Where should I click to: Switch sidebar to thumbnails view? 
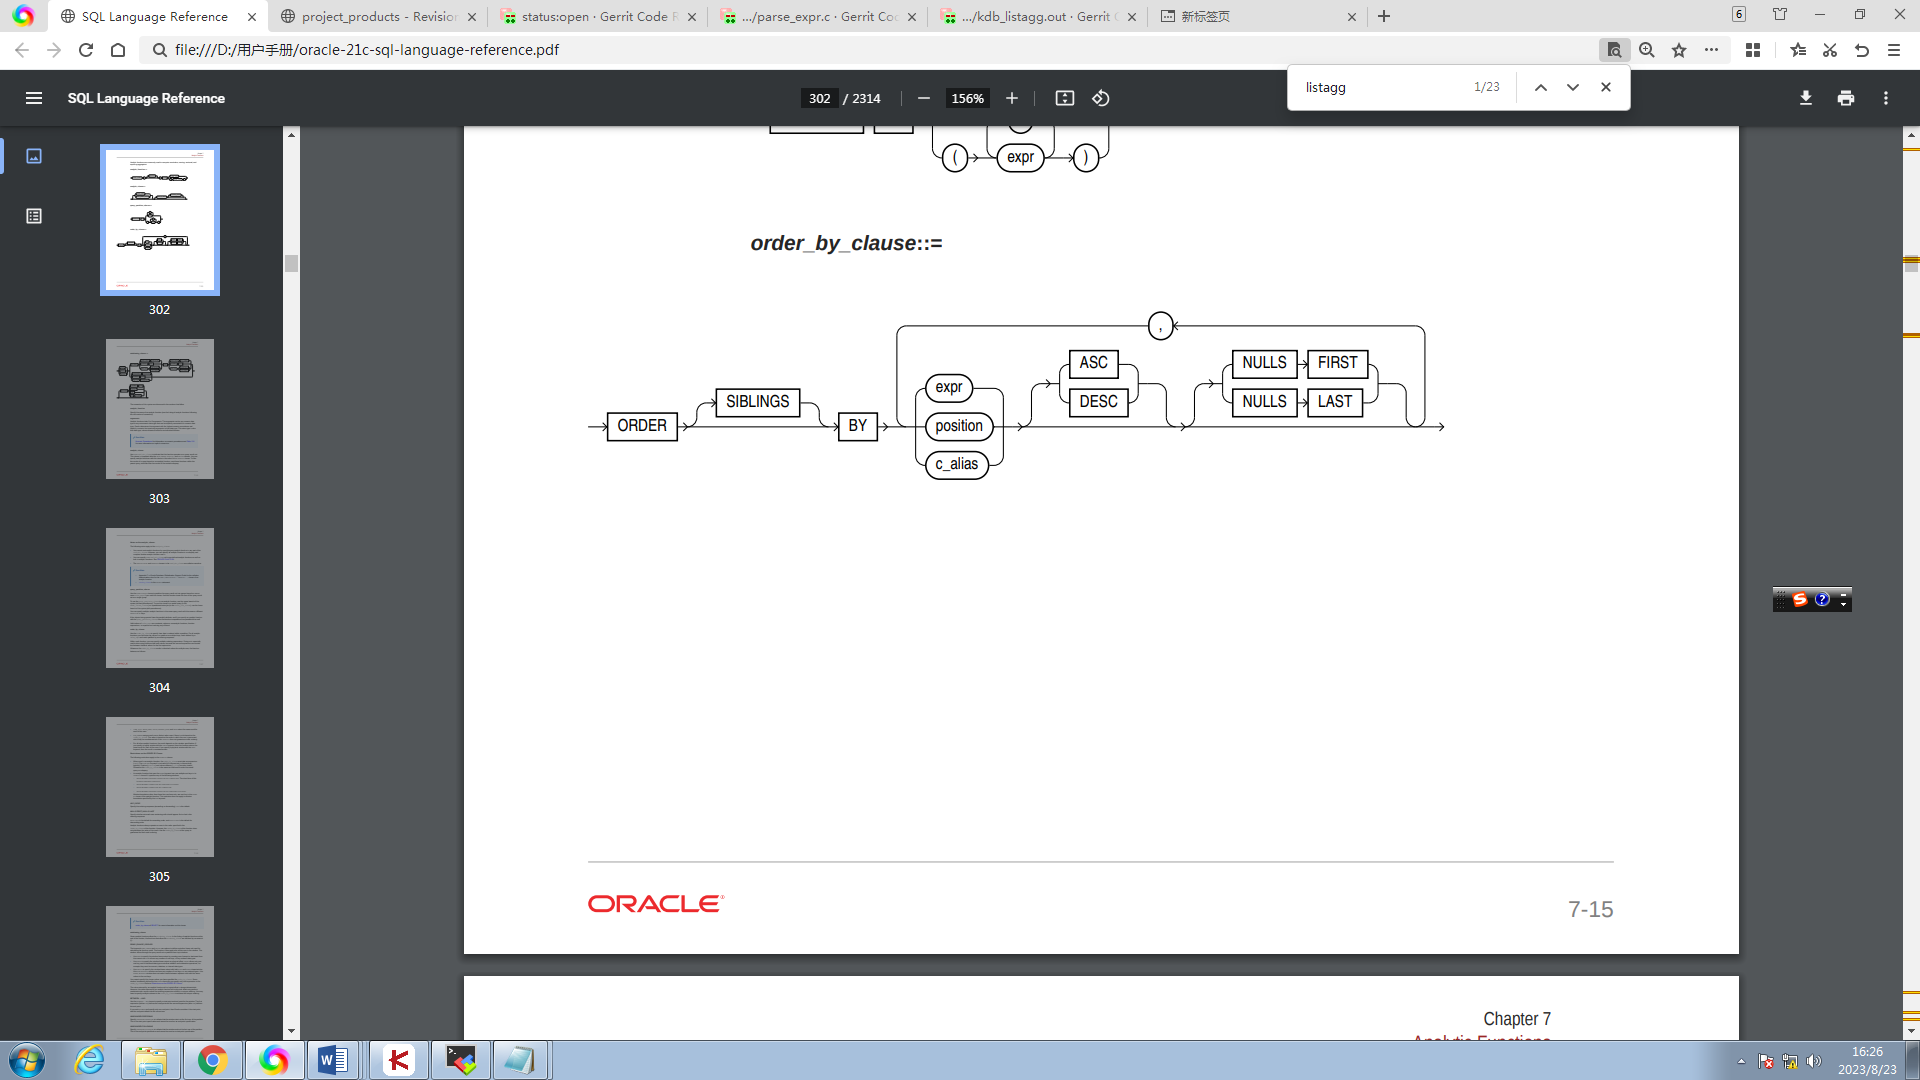[34, 156]
